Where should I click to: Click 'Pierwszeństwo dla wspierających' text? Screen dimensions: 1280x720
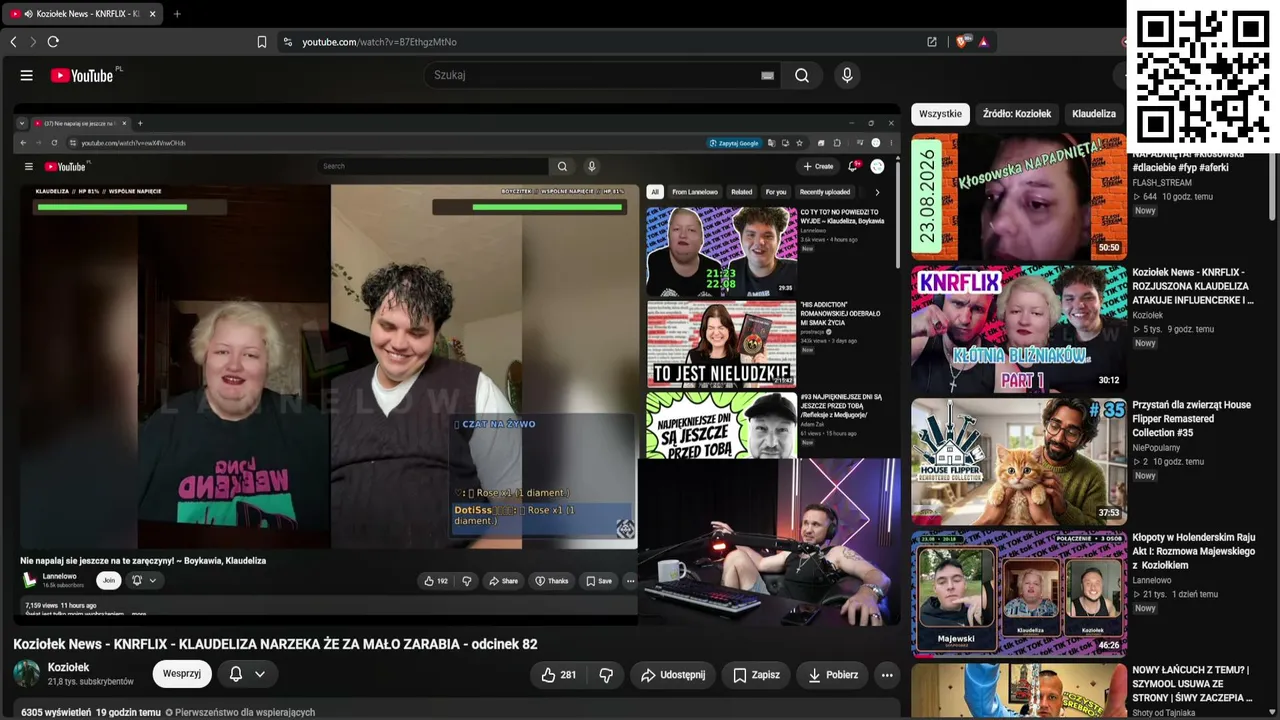point(245,713)
